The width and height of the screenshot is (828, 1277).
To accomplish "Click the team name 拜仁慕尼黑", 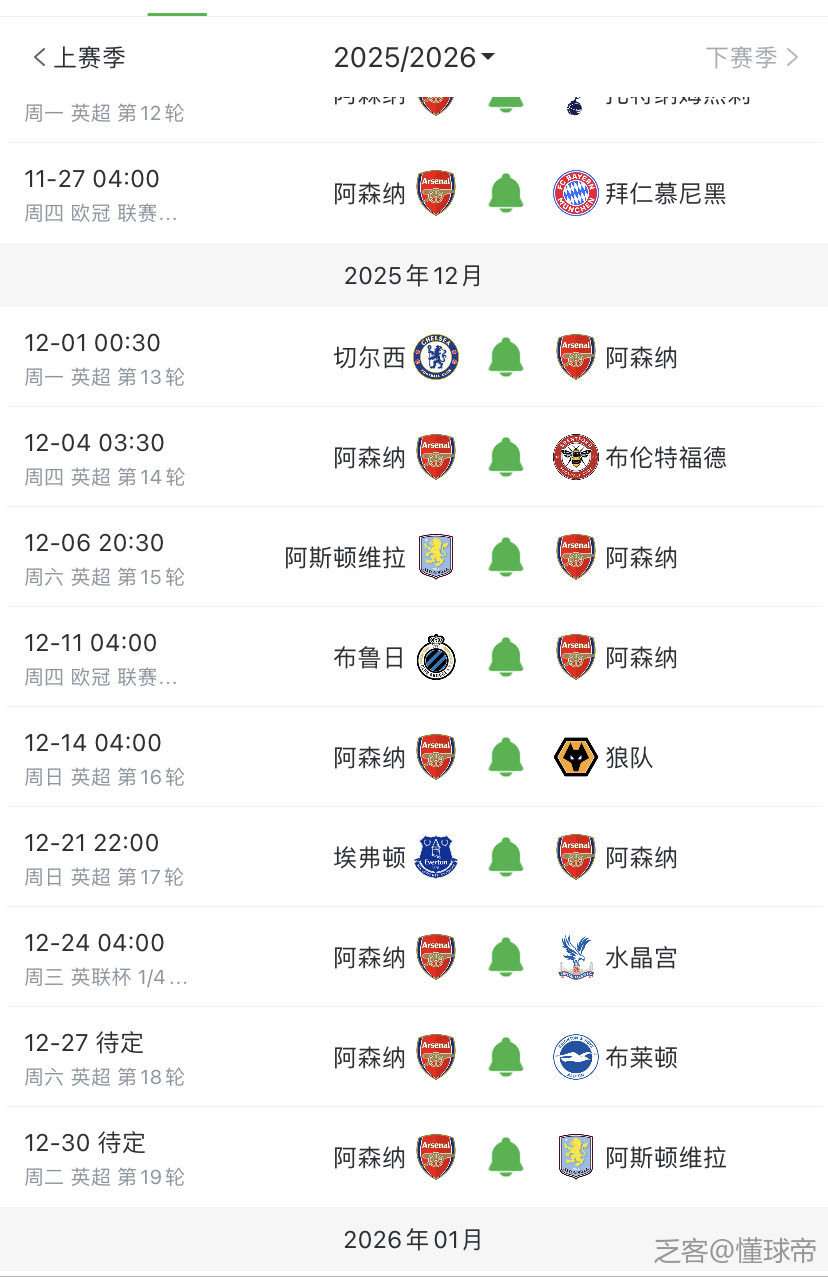I will (x=666, y=193).
